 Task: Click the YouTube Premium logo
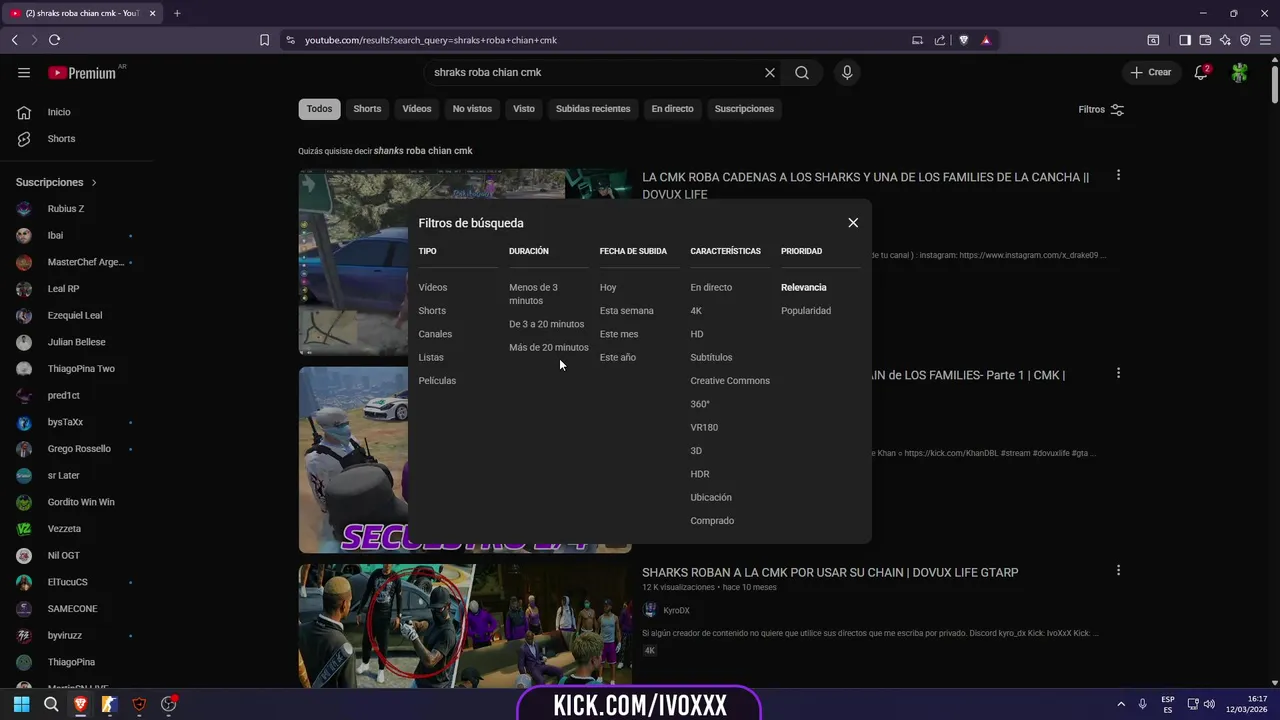click(x=82, y=72)
